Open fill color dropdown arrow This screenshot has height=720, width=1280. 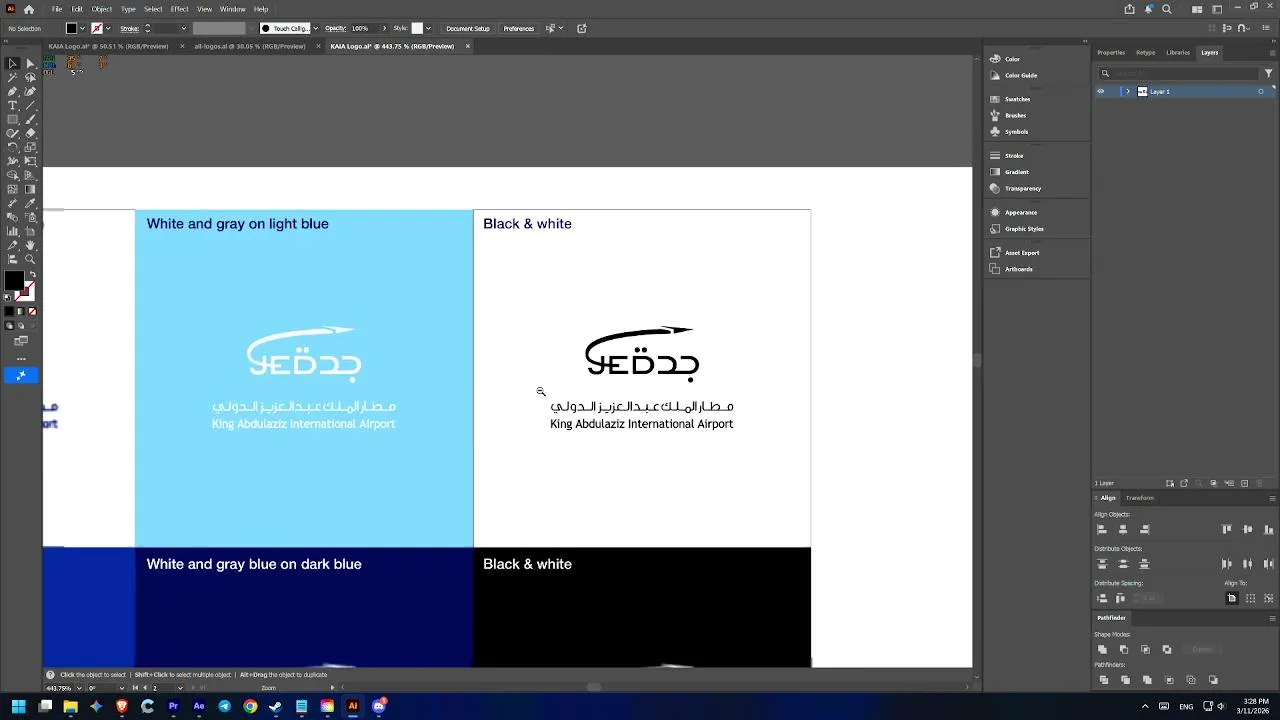point(83,28)
